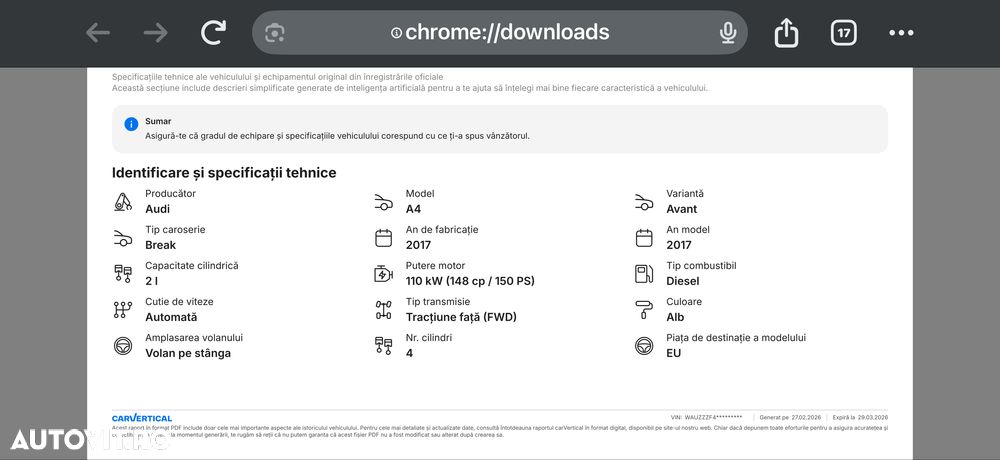
Task: Select the value Tracțiune față (FWD)
Action: click(461, 317)
